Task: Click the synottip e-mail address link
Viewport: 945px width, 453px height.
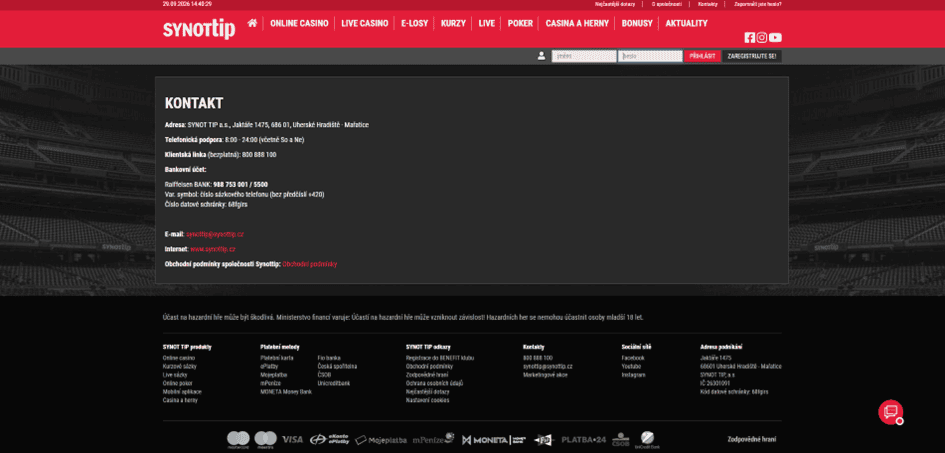Action: click(x=215, y=234)
